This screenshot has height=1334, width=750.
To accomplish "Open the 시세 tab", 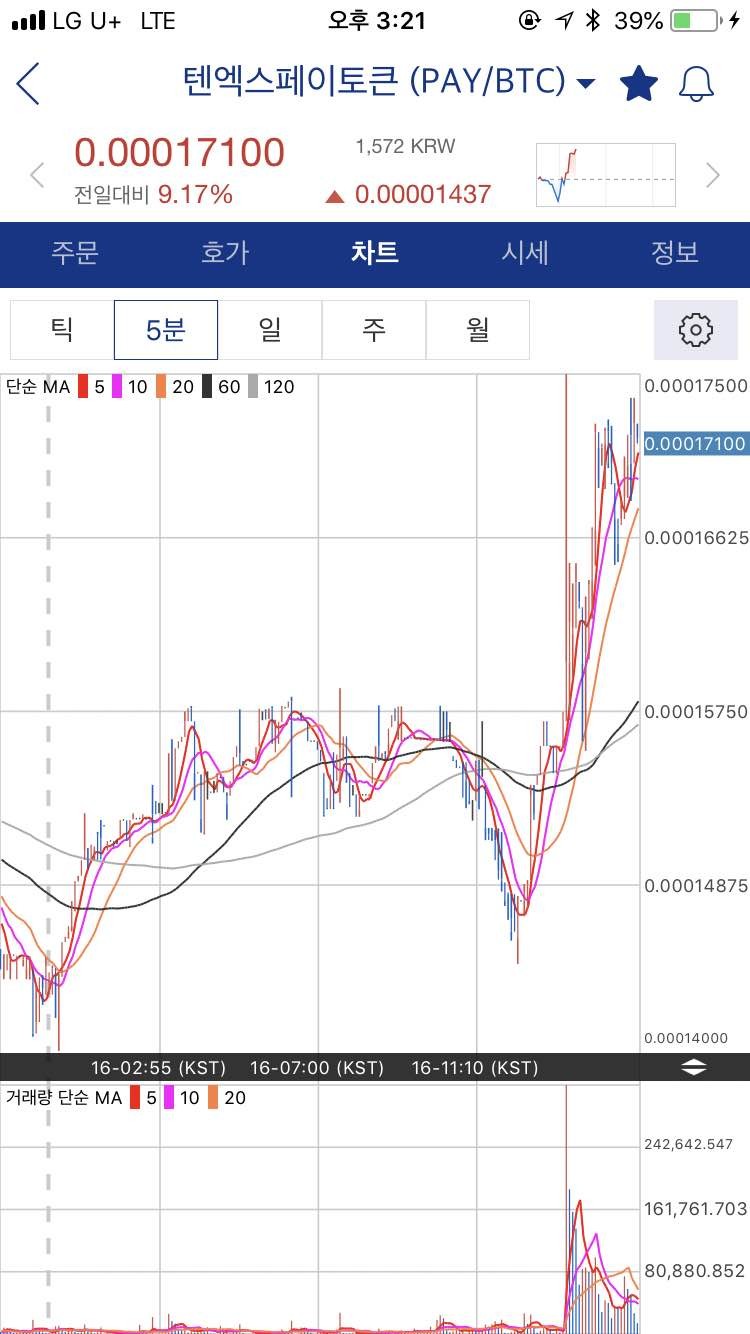I will pyautogui.click(x=525, y=253).
